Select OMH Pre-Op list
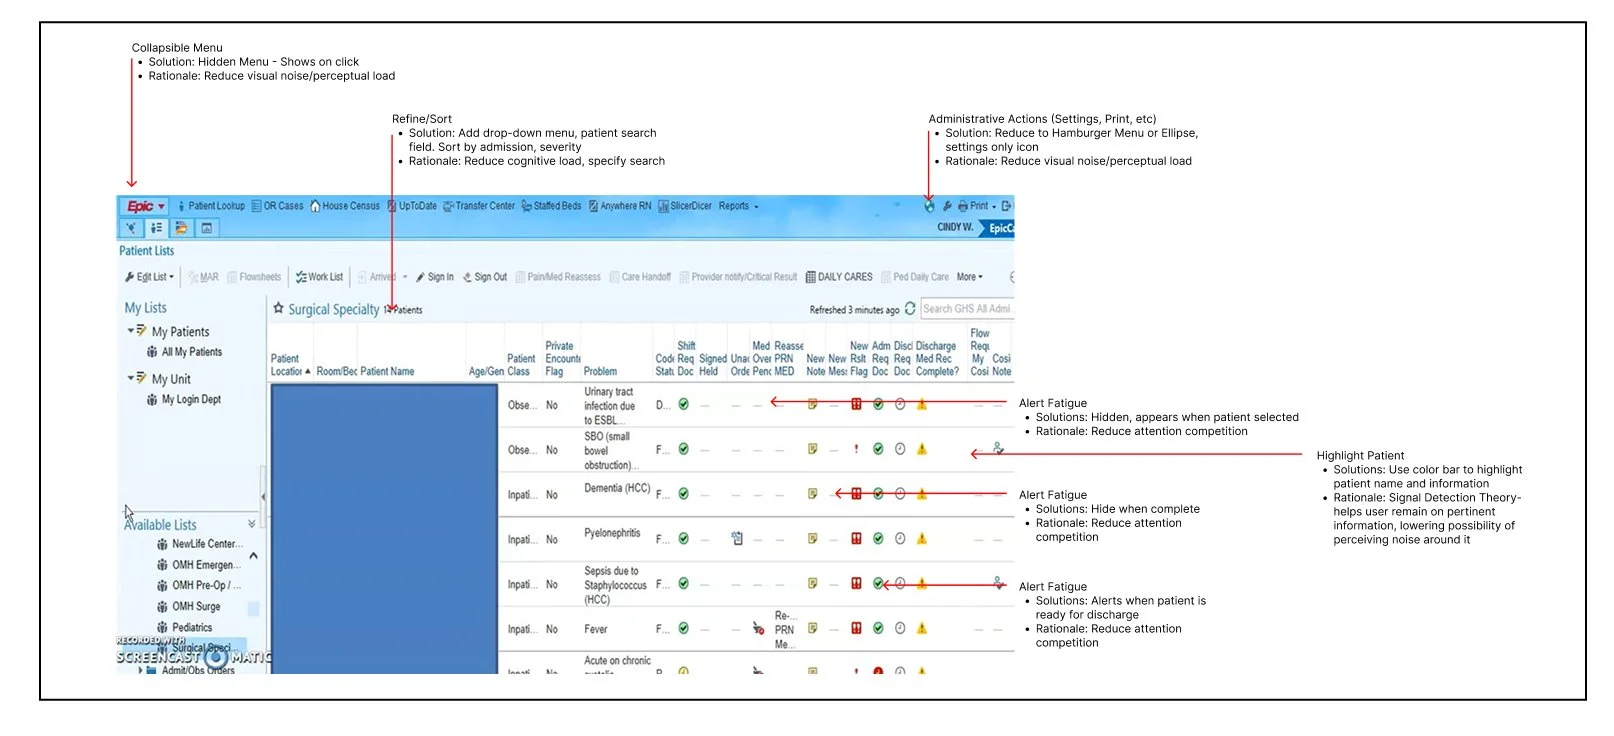The image size is (1614, 736). 199,586
